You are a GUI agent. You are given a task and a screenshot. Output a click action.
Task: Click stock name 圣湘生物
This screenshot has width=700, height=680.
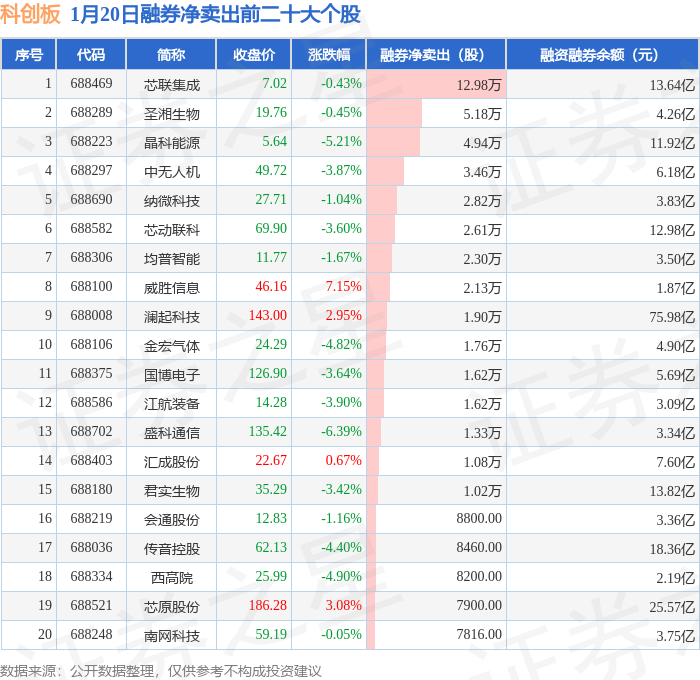pos(171,114)
